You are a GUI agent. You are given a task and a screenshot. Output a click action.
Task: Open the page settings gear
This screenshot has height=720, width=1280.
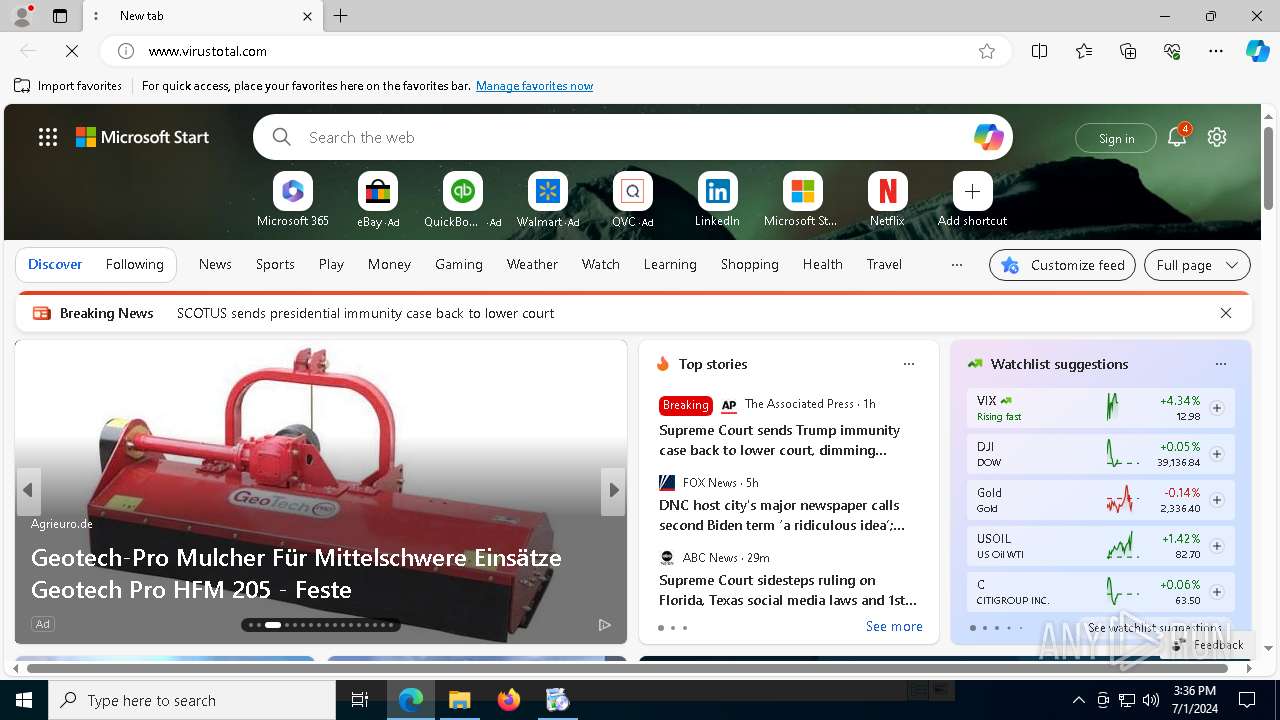click(x=1217, y=137)
